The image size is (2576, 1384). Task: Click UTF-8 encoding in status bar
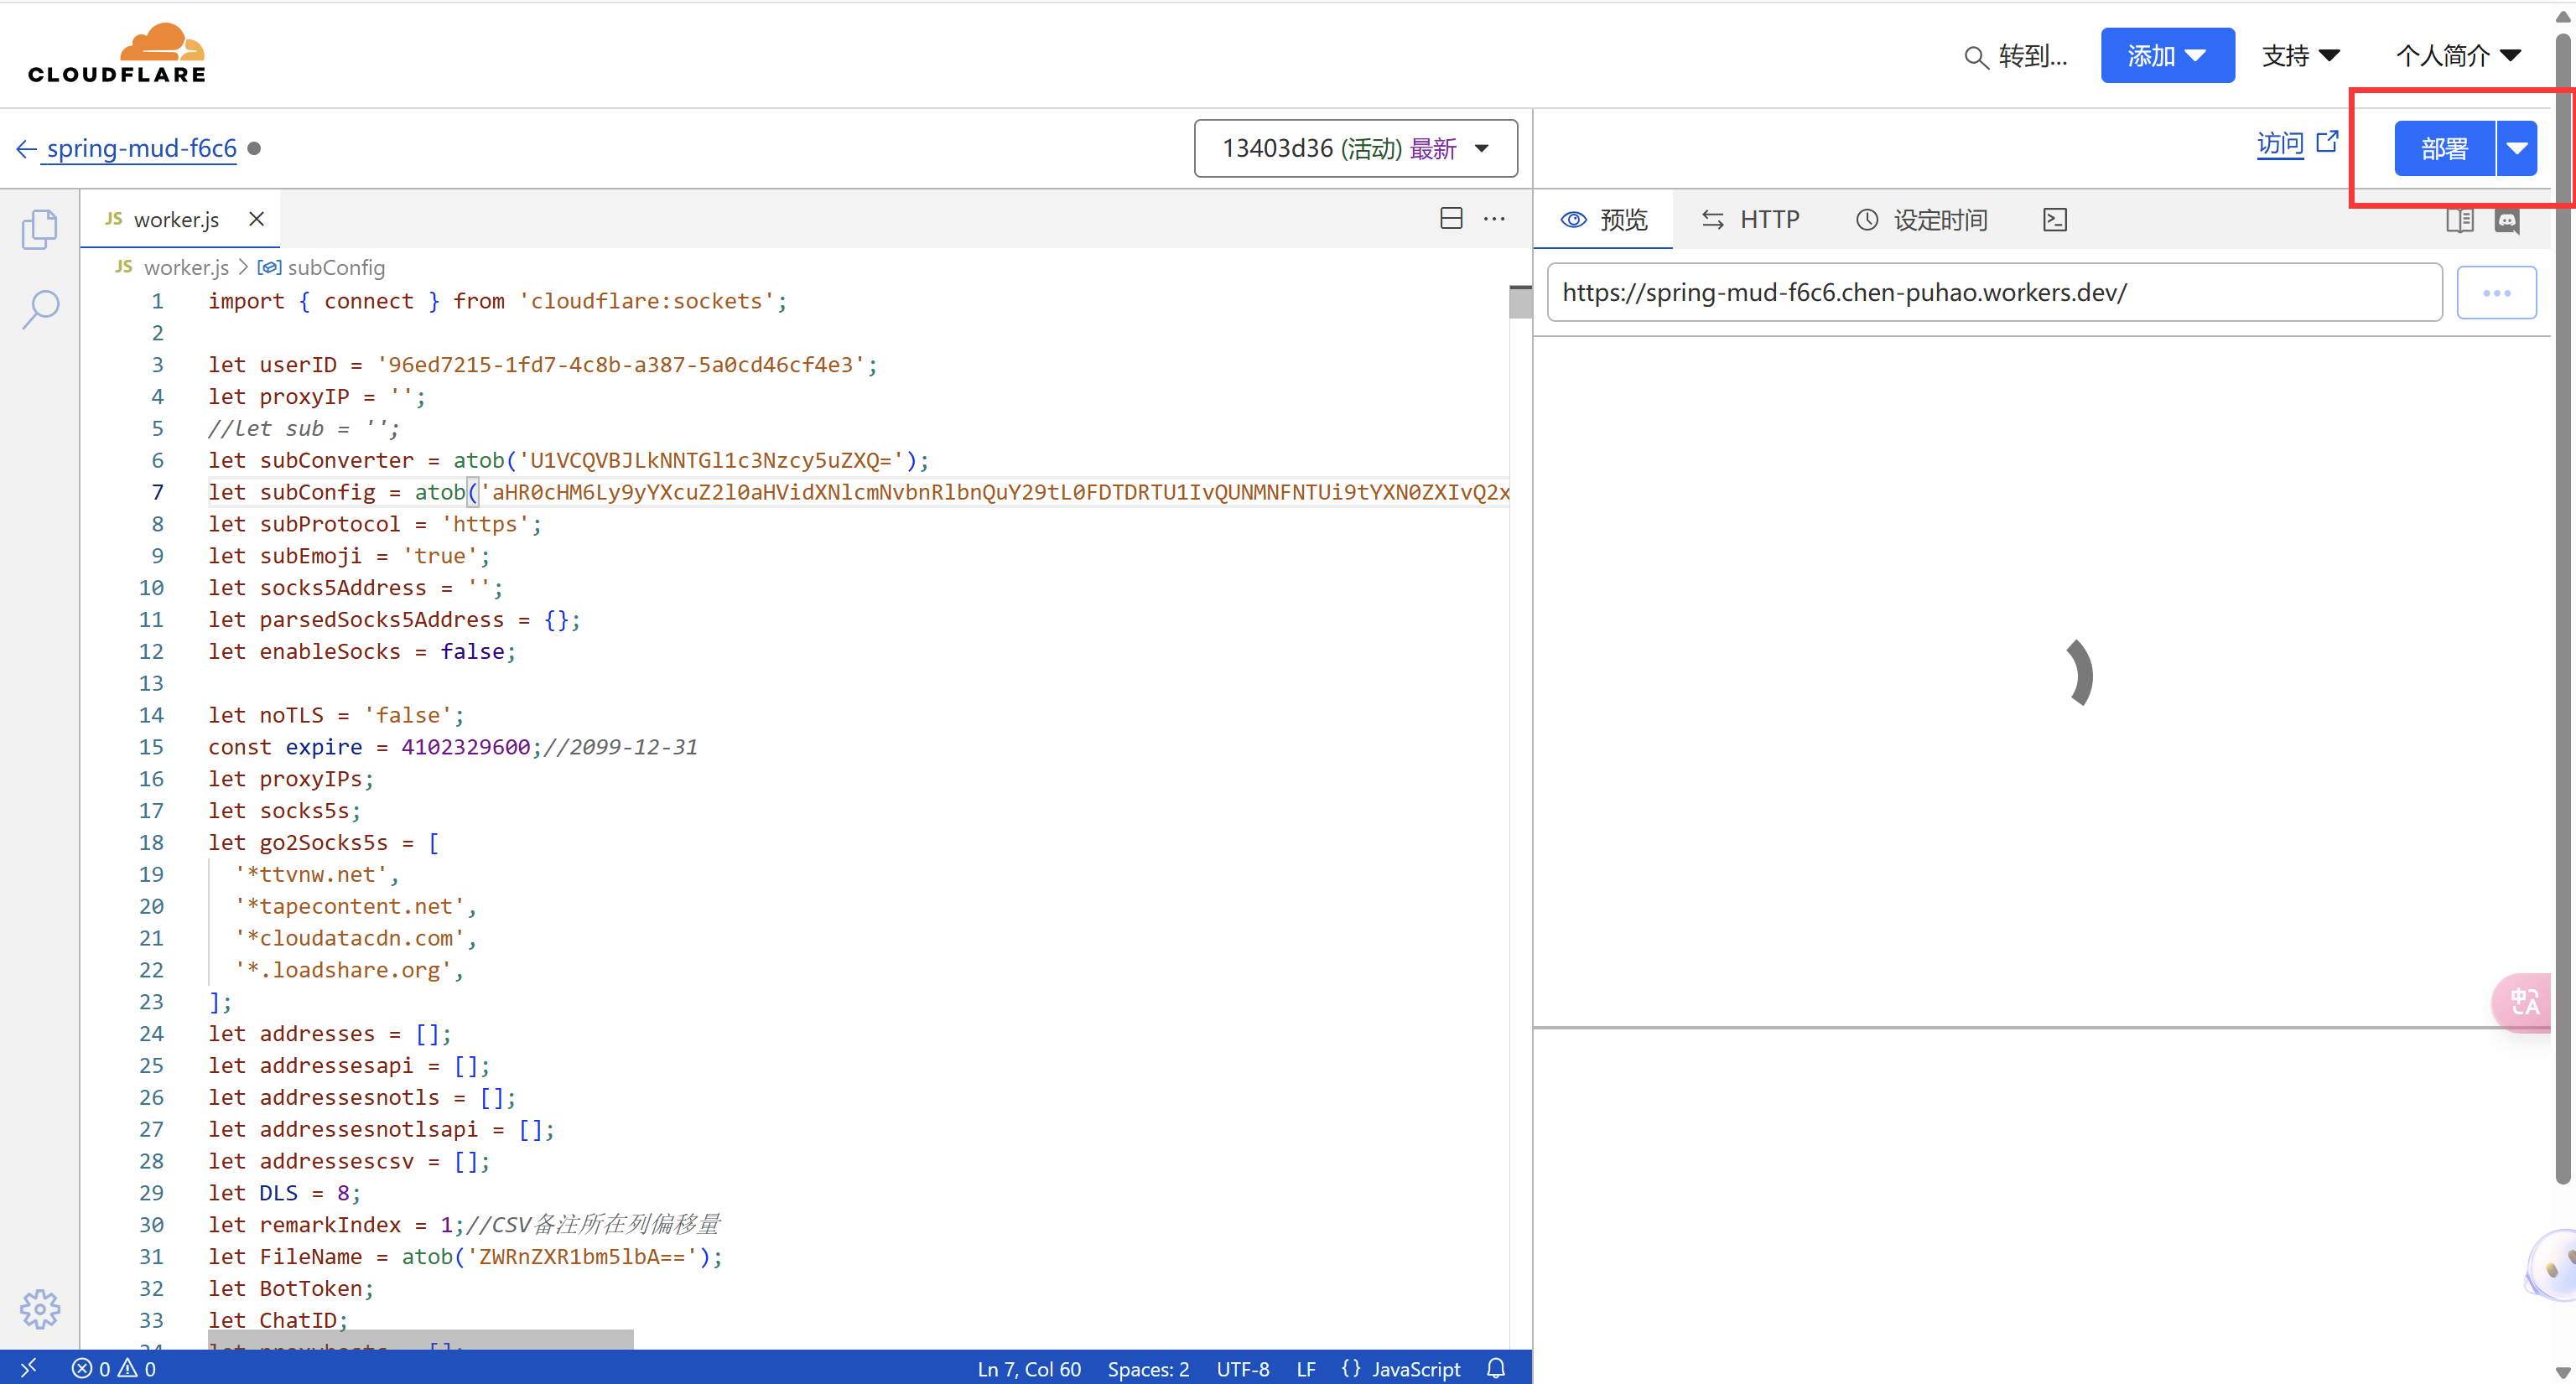pos(1243,1368)
